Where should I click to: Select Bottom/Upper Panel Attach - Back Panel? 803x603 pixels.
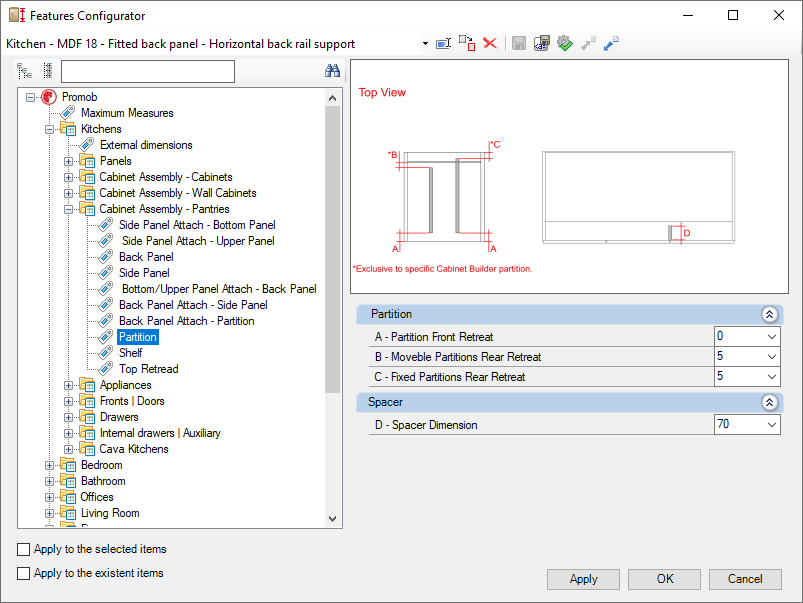click(x=219, y=289)
